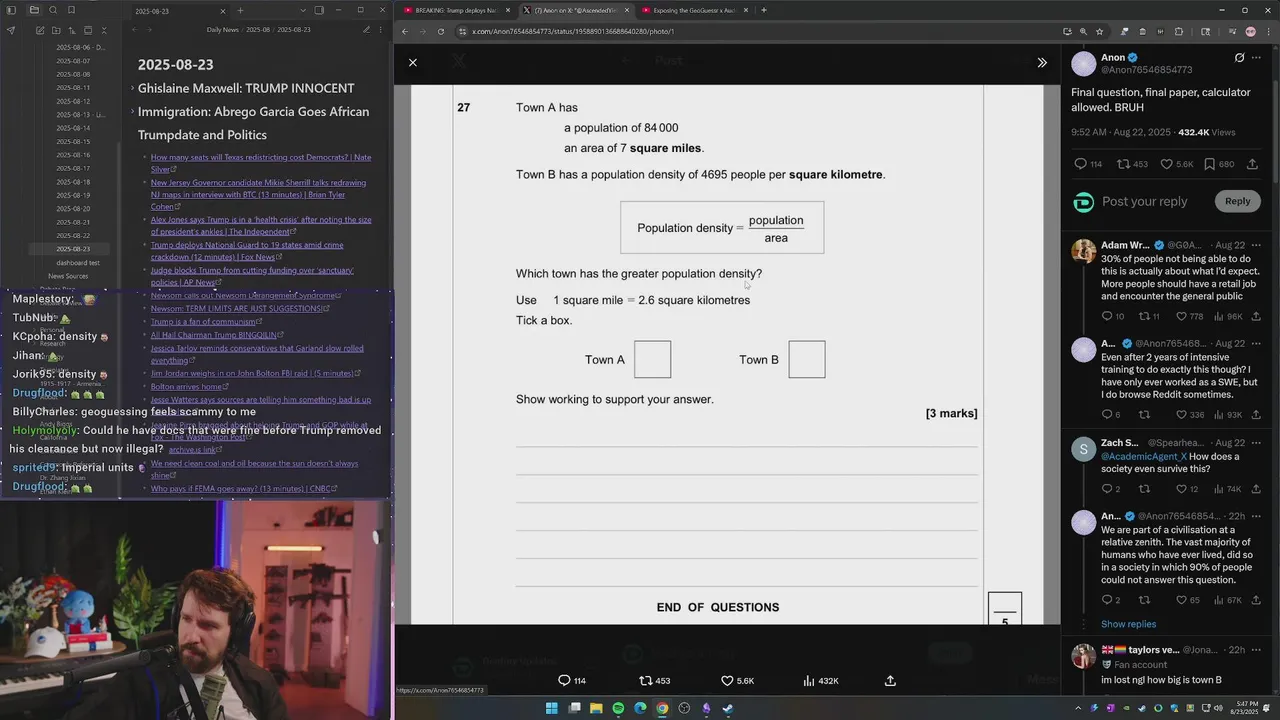Open Zach S... profile avatar
Viewport: 1280px width, 720px height.
(1084, 450)
